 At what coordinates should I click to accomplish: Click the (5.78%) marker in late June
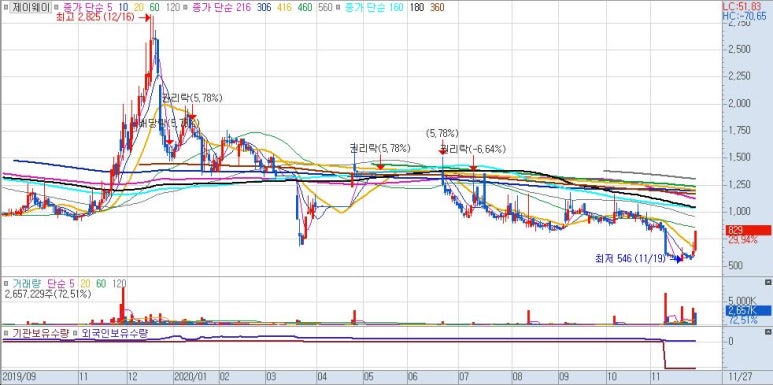click(x=442, y=133)
